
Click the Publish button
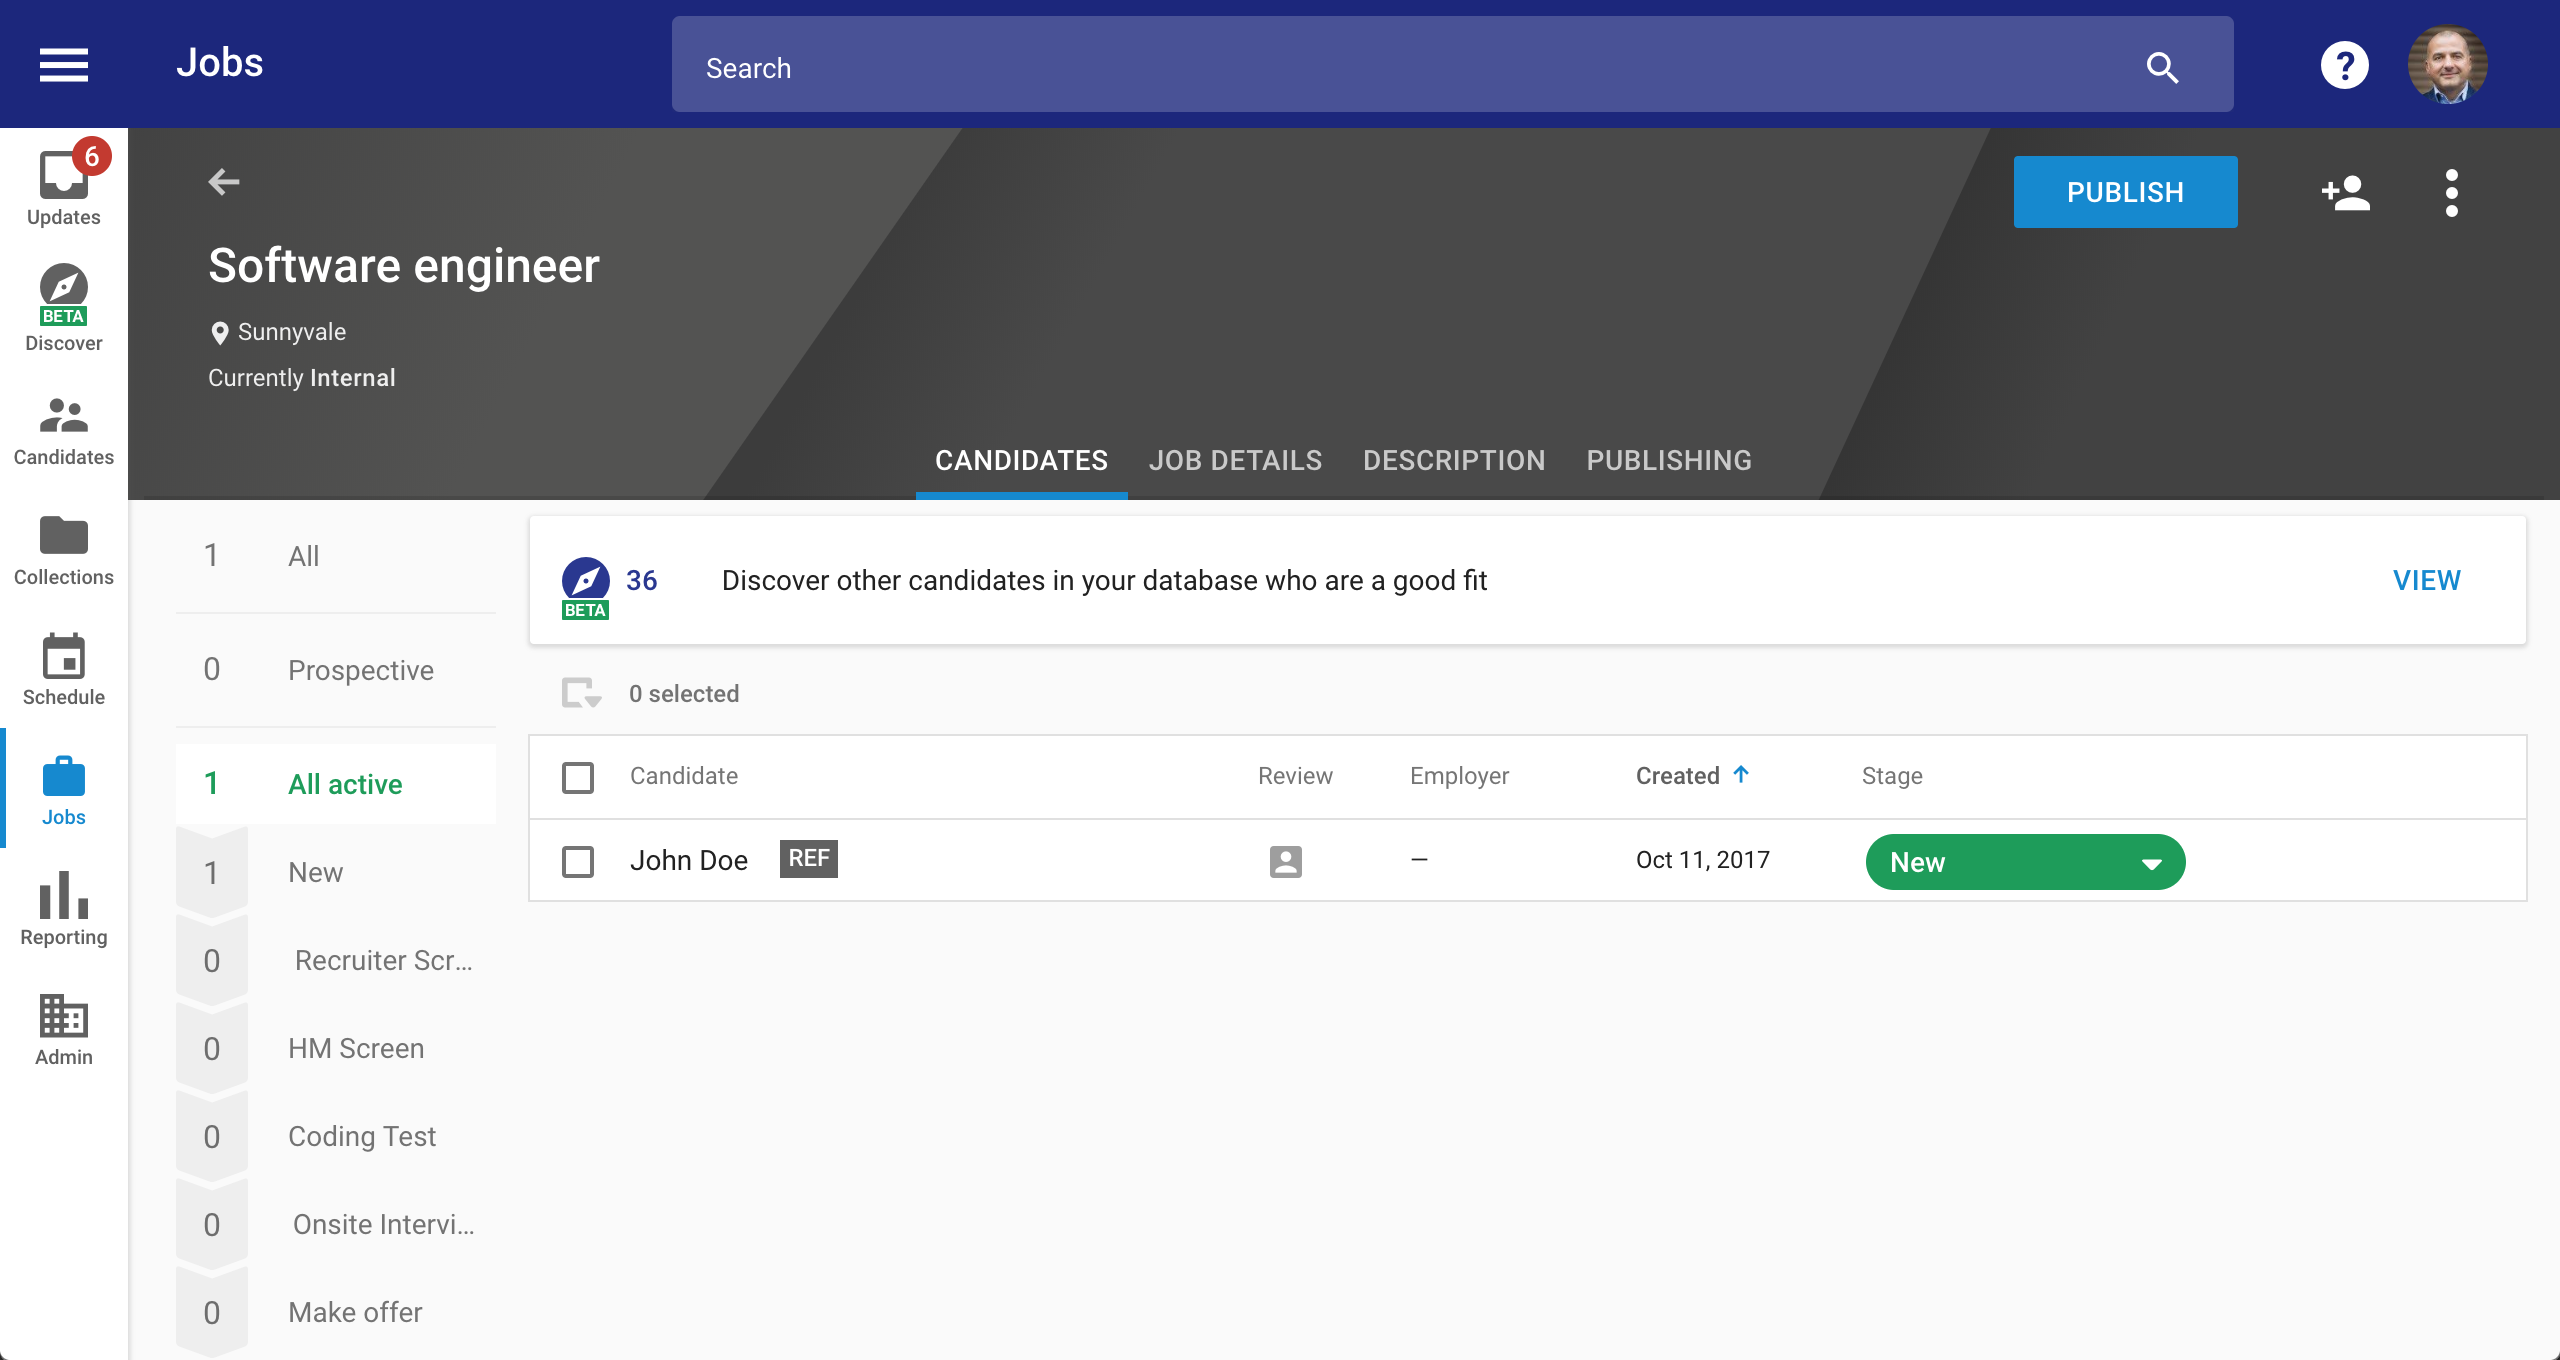[x=2125, y=192]
